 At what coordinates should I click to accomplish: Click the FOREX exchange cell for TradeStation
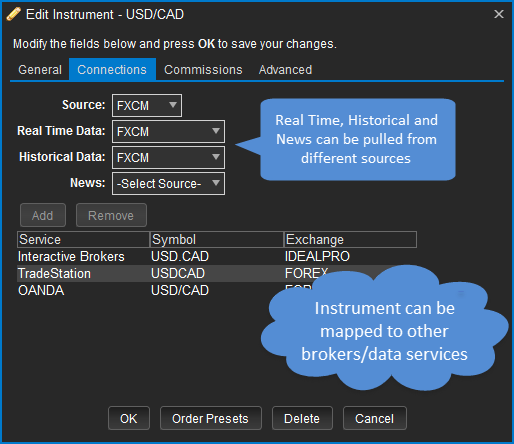[x=307, y=273]
